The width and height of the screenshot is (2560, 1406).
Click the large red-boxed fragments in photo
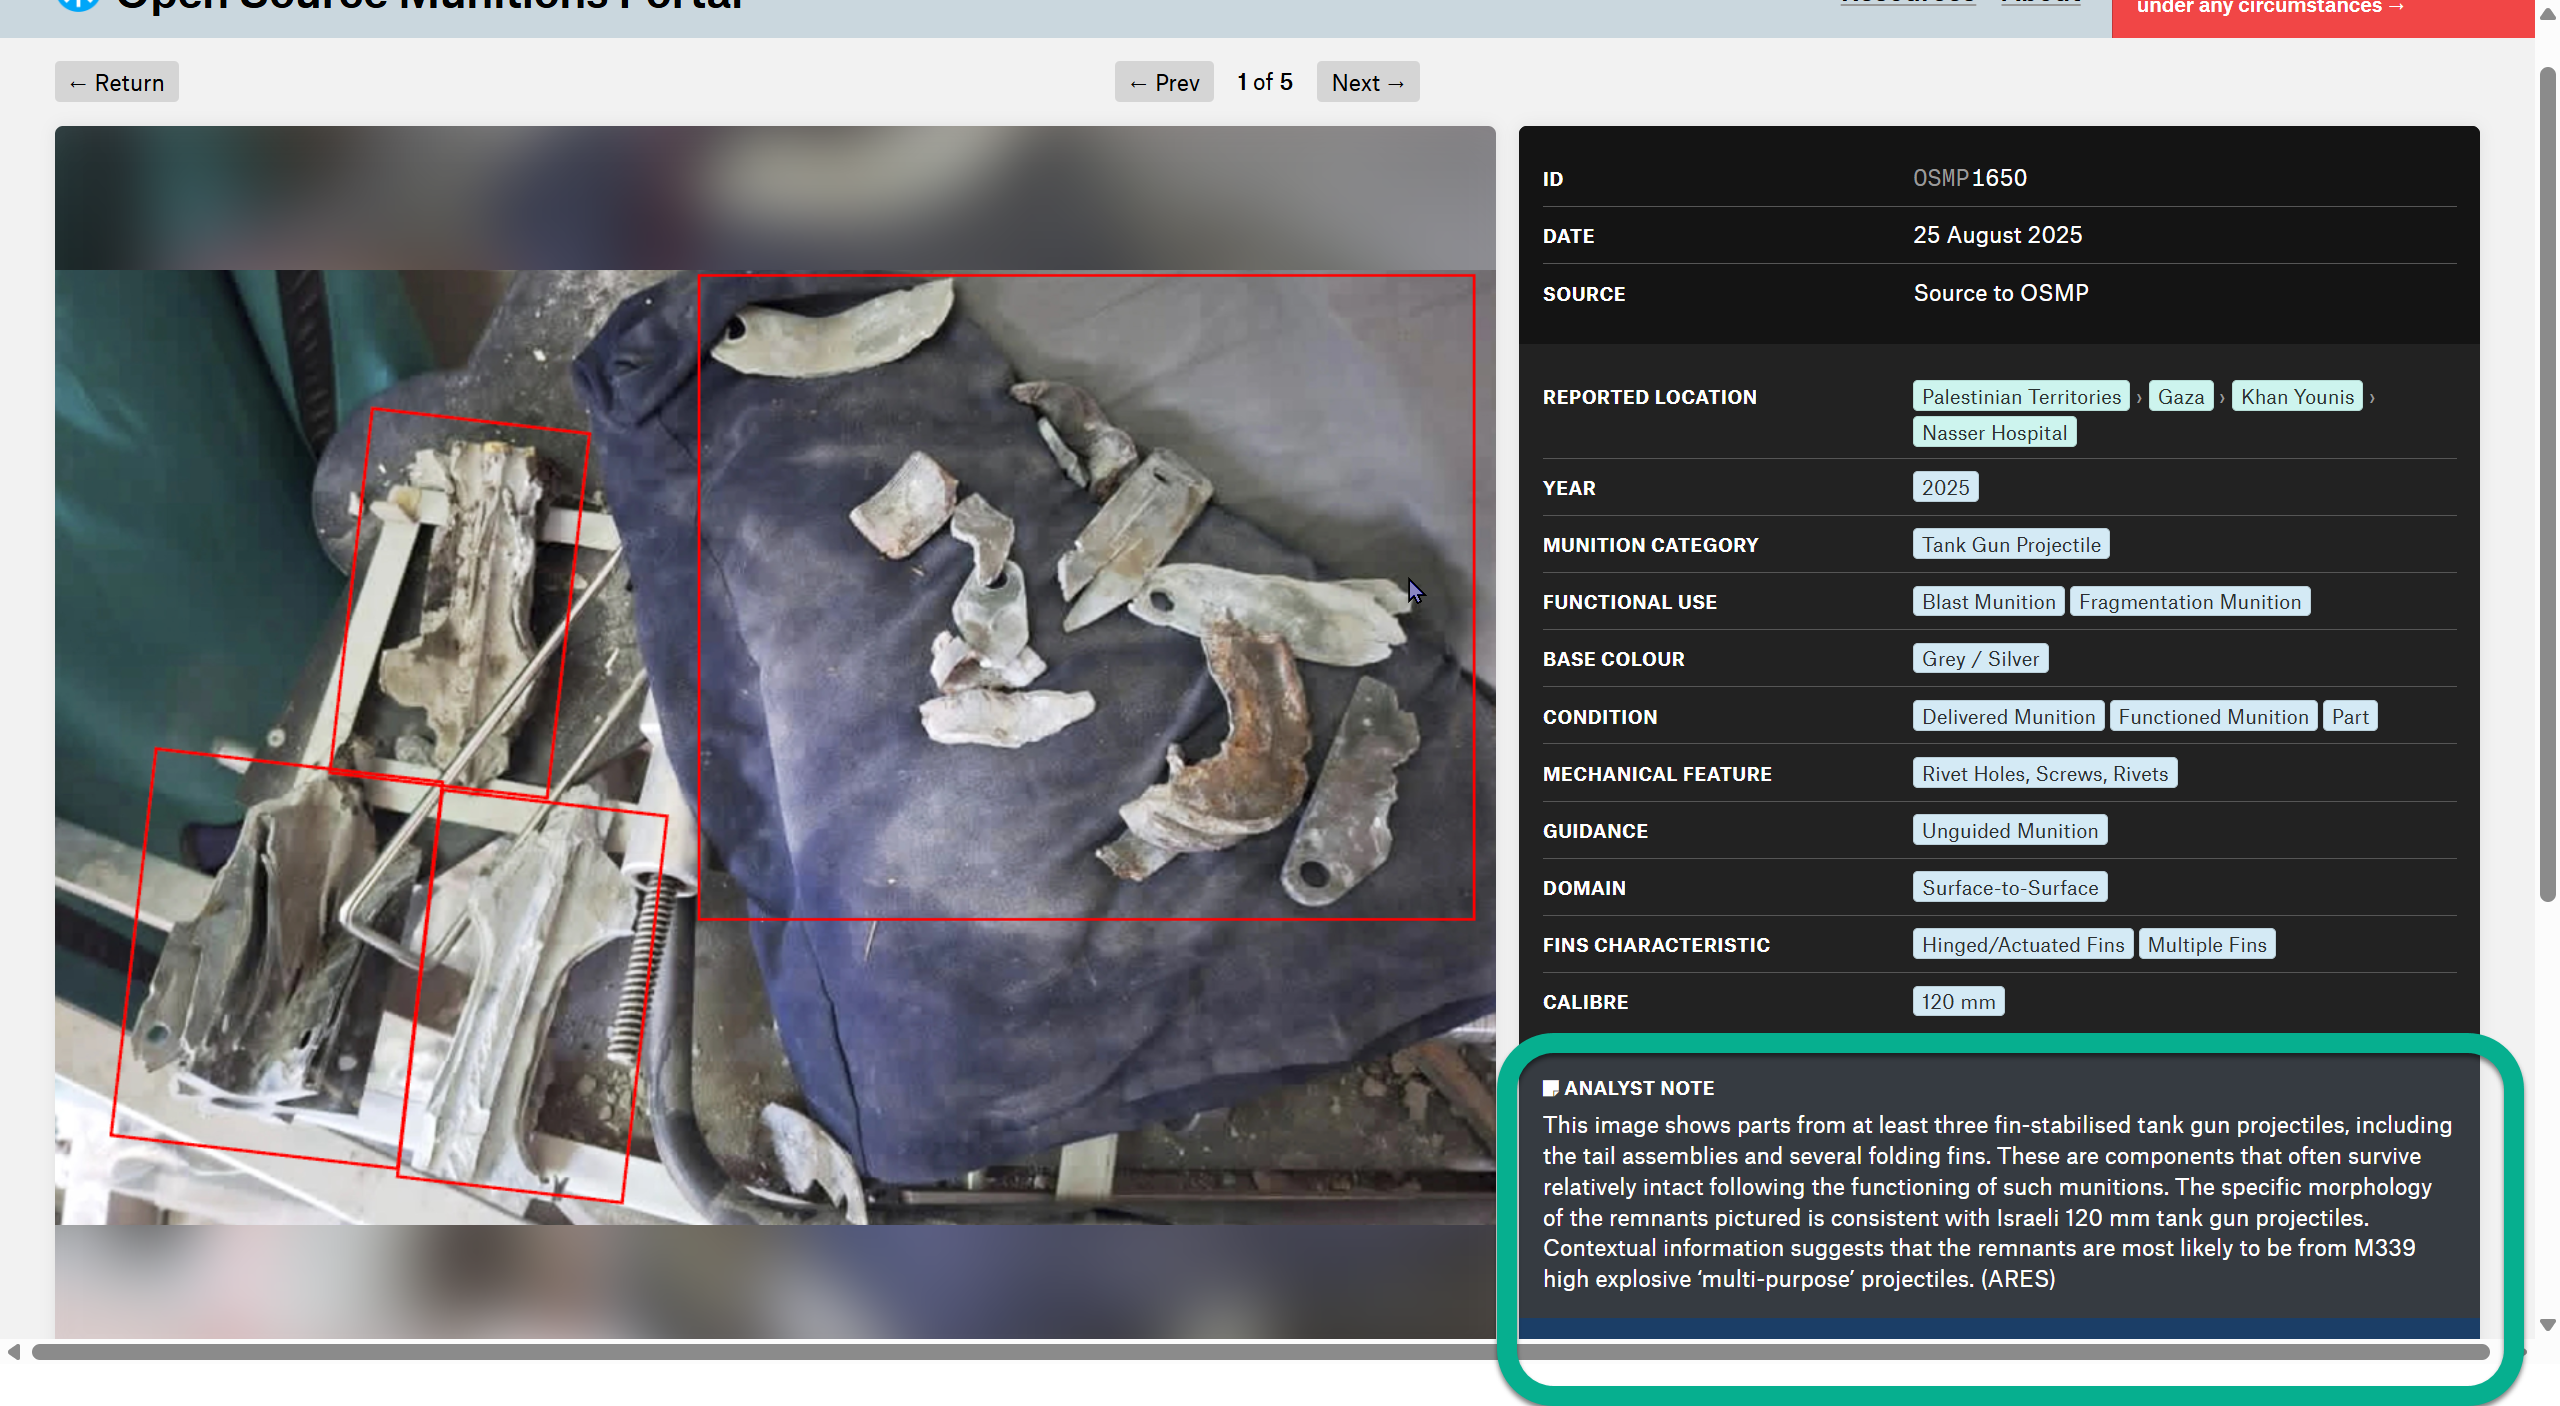click(x=1085, y=597)
